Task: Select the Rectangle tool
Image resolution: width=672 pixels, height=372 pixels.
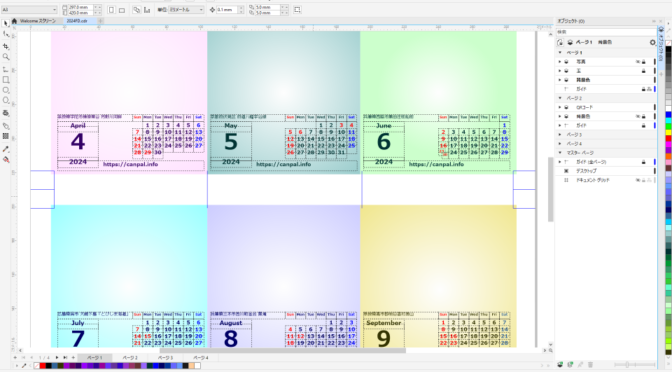Action: (x=6, y=80)
